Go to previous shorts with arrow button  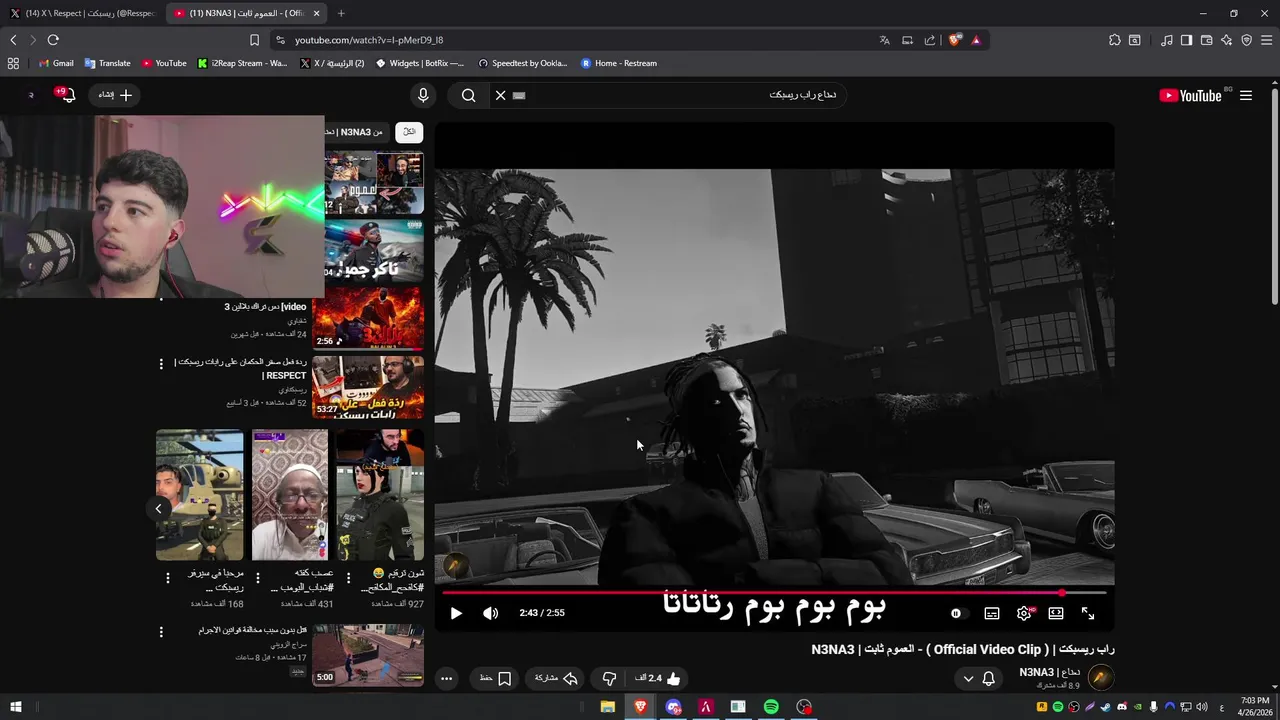[x=158, y=509]
